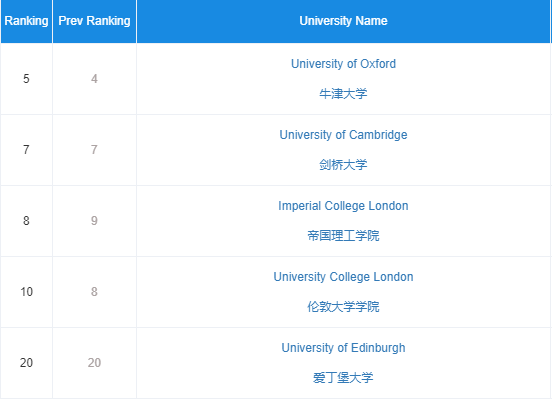This screenshot has height=399, width=552.
Task: Select Edinburgh's ranking cell showing 20
Action: click(26, 363)
